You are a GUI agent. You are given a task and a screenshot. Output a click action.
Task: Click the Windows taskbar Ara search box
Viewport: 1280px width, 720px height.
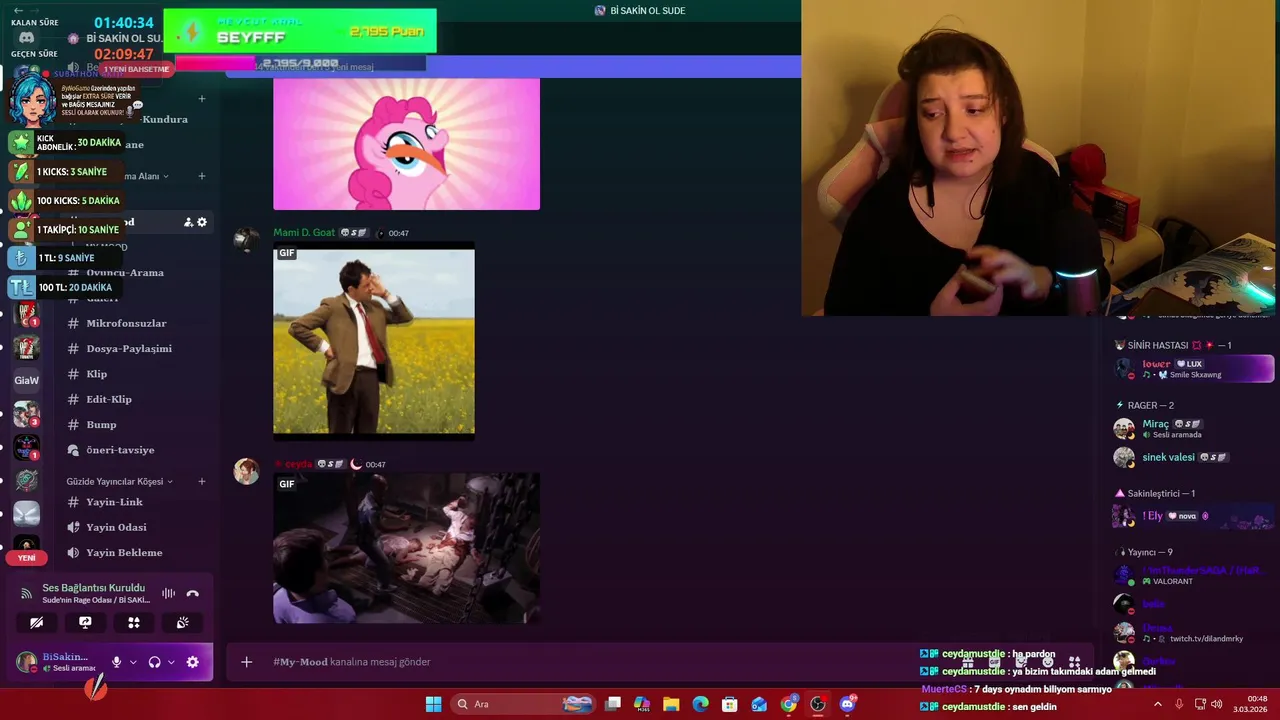(x=524, y=704)
